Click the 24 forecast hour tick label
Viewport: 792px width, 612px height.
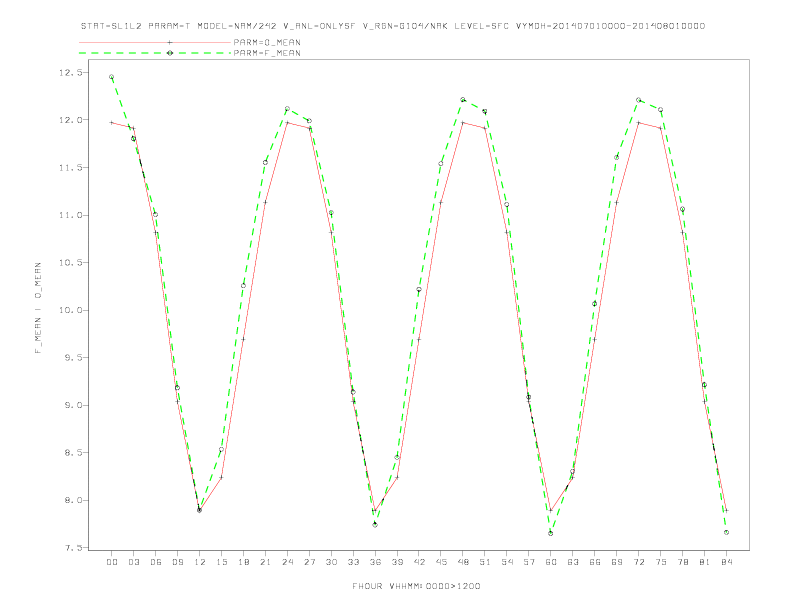point(287,562)
